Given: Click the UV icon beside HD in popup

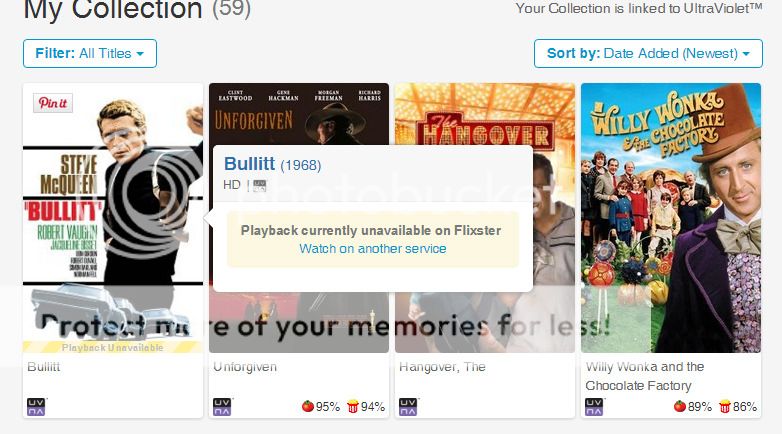Looking at the screenshot, I should pyautogui.click(x=259, y=186).
